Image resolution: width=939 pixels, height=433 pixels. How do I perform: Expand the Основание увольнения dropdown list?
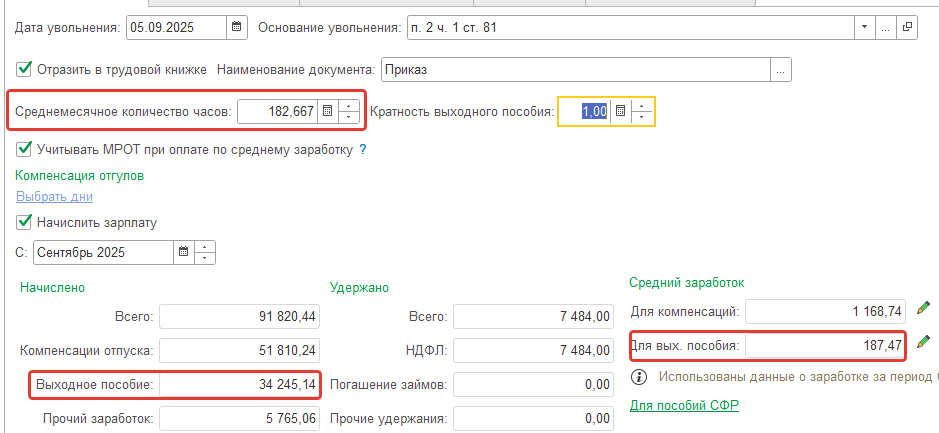click(862, 28)
